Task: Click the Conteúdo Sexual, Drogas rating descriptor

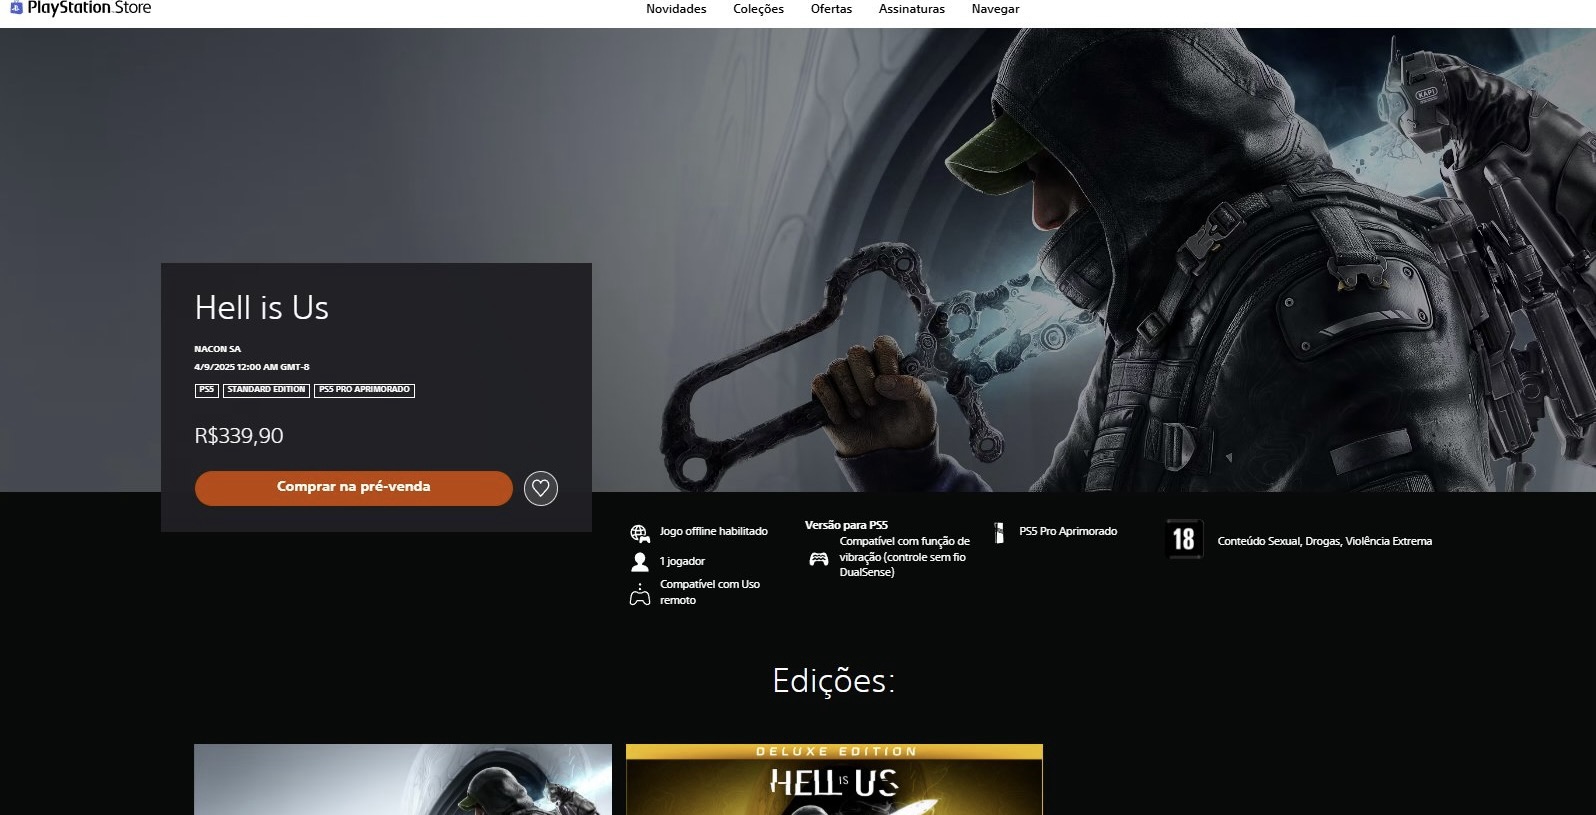Action: [1324, 541]
